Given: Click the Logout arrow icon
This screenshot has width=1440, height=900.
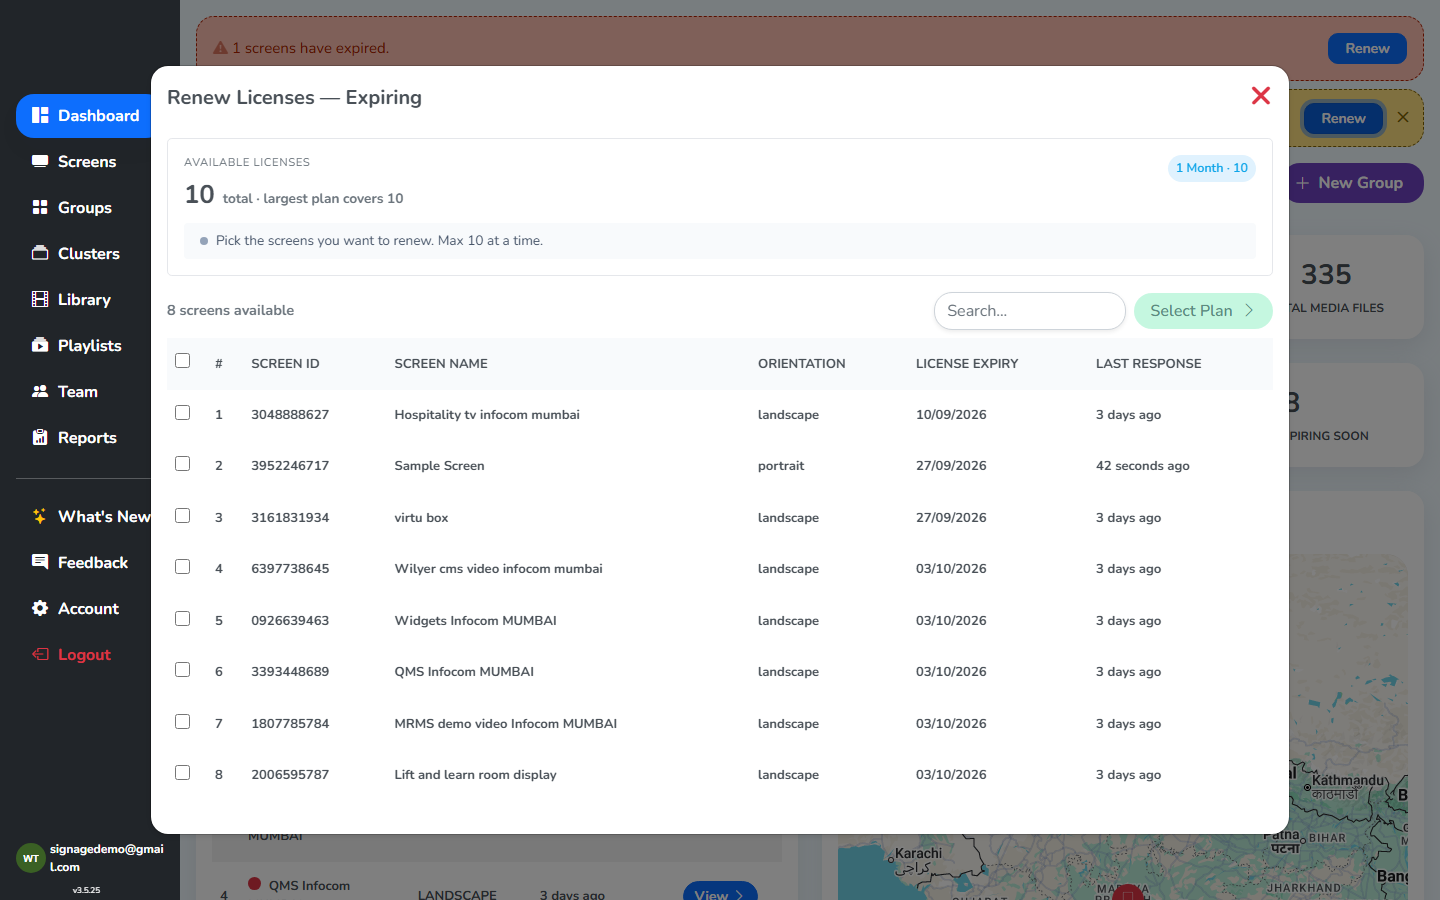Looking at the screenshot, I should coord(40,654).
